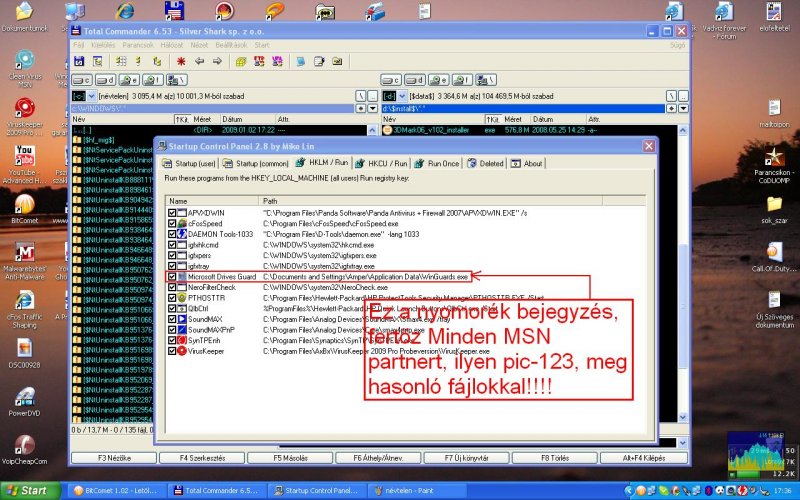The image size is (800, 500).
Task: Switch right panel to CD drive e
Action: click(439, 80)
